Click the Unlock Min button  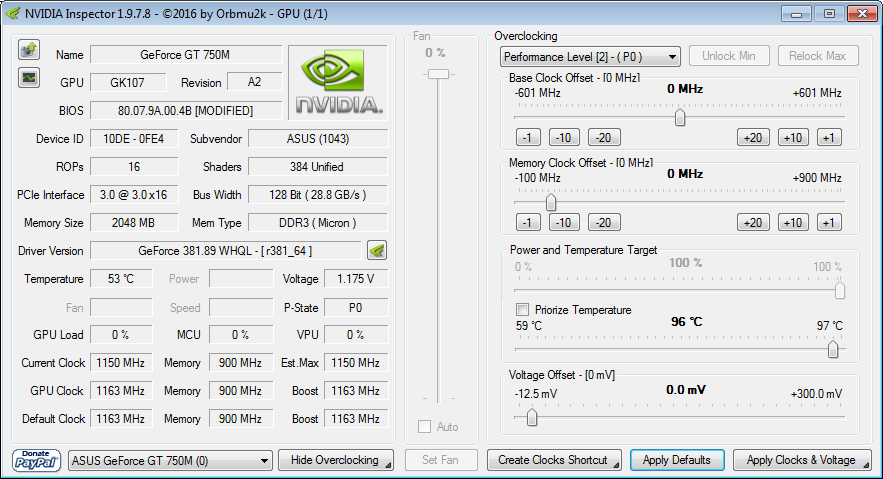(x=729, y=56)
